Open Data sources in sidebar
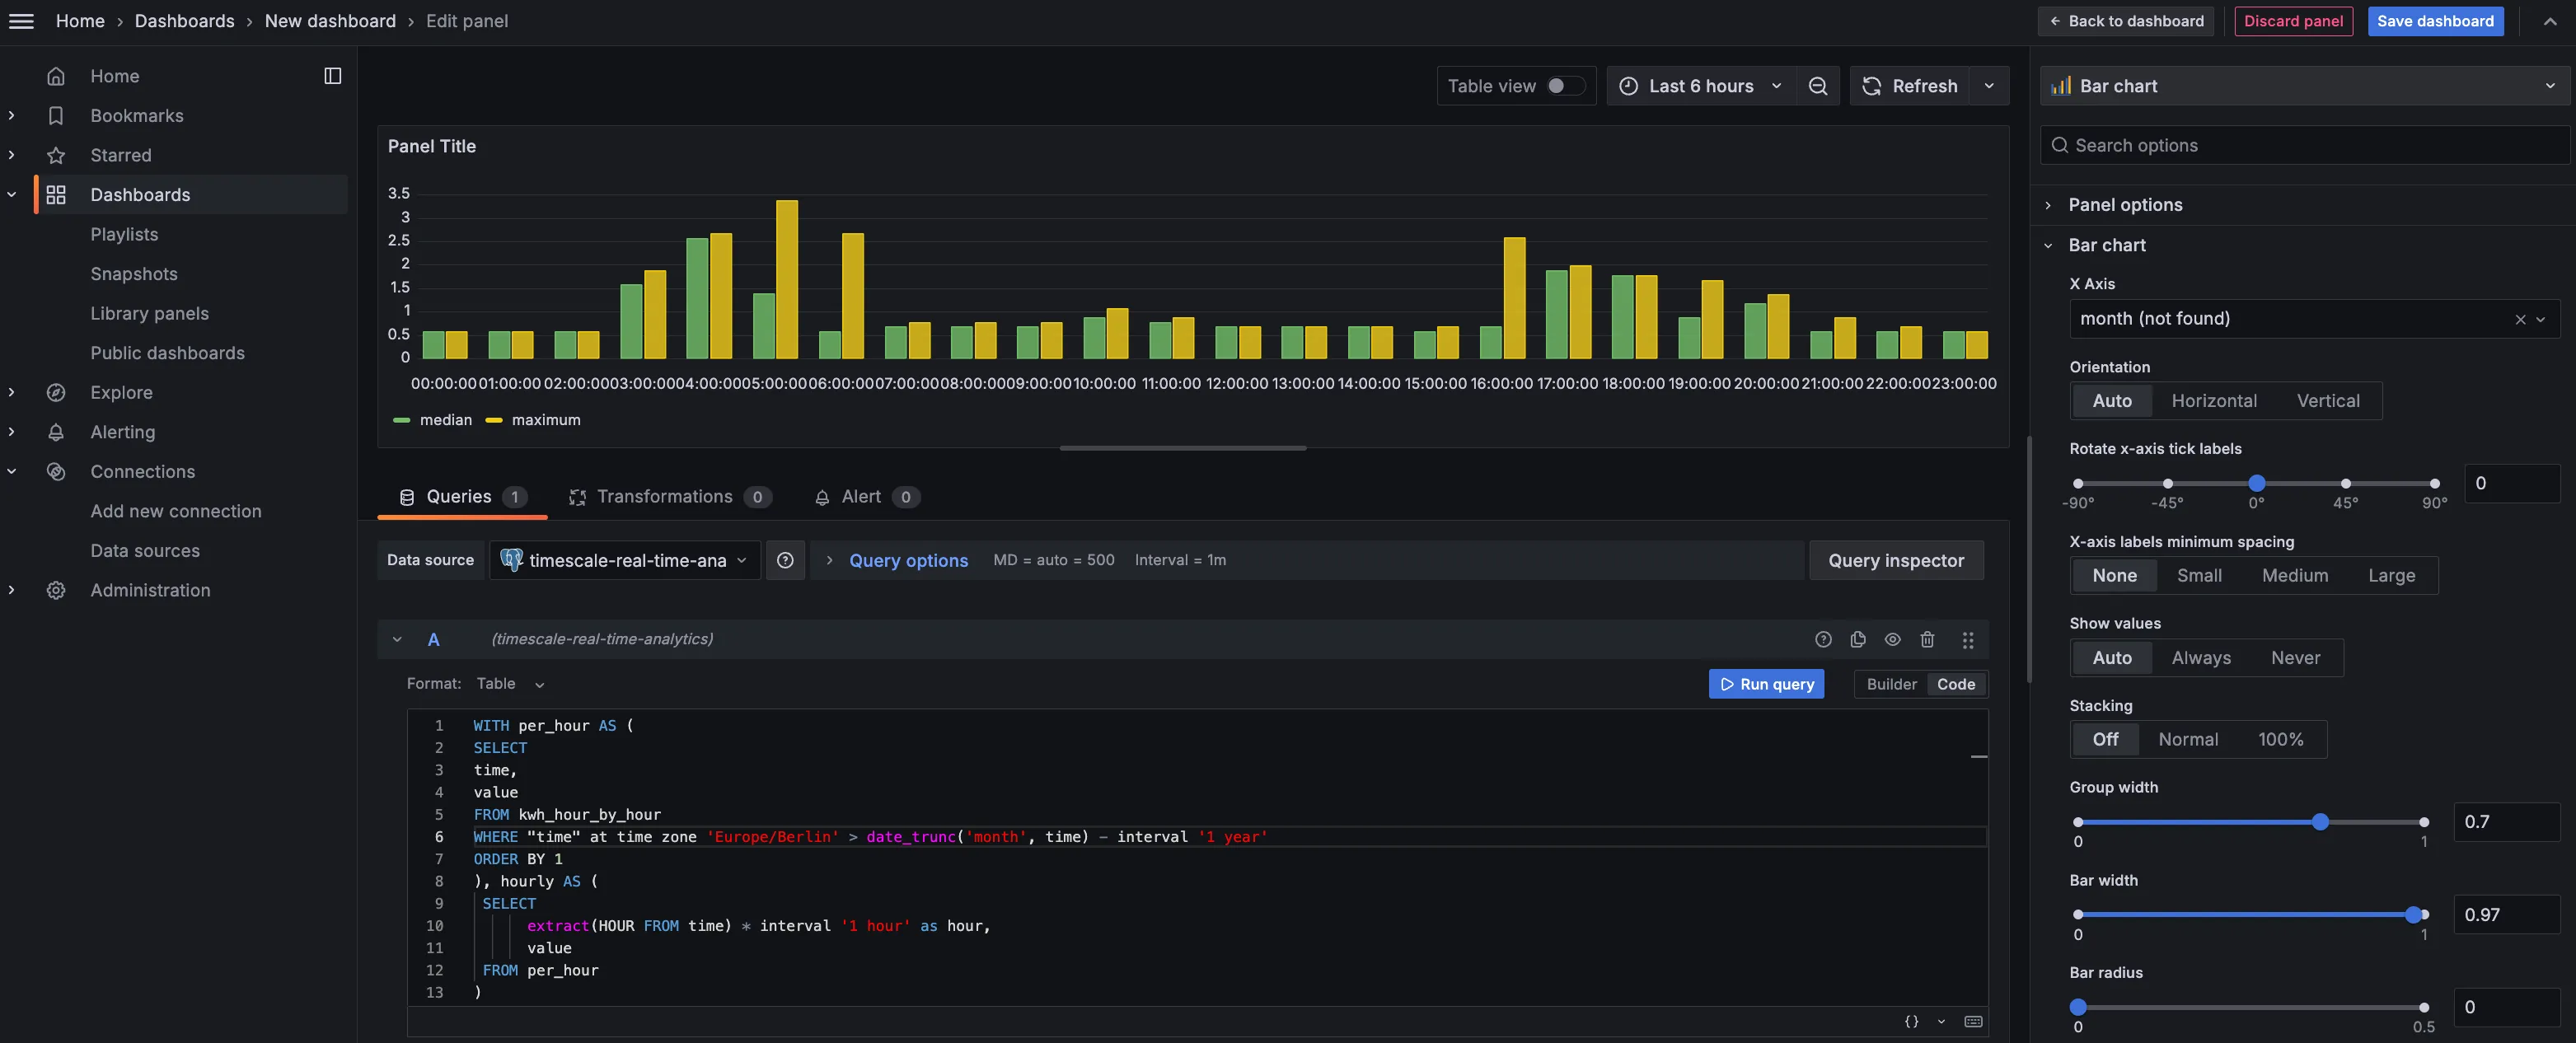This screenshot has height=1043, width=2576. pyautogui.click(x=145, y=551)
